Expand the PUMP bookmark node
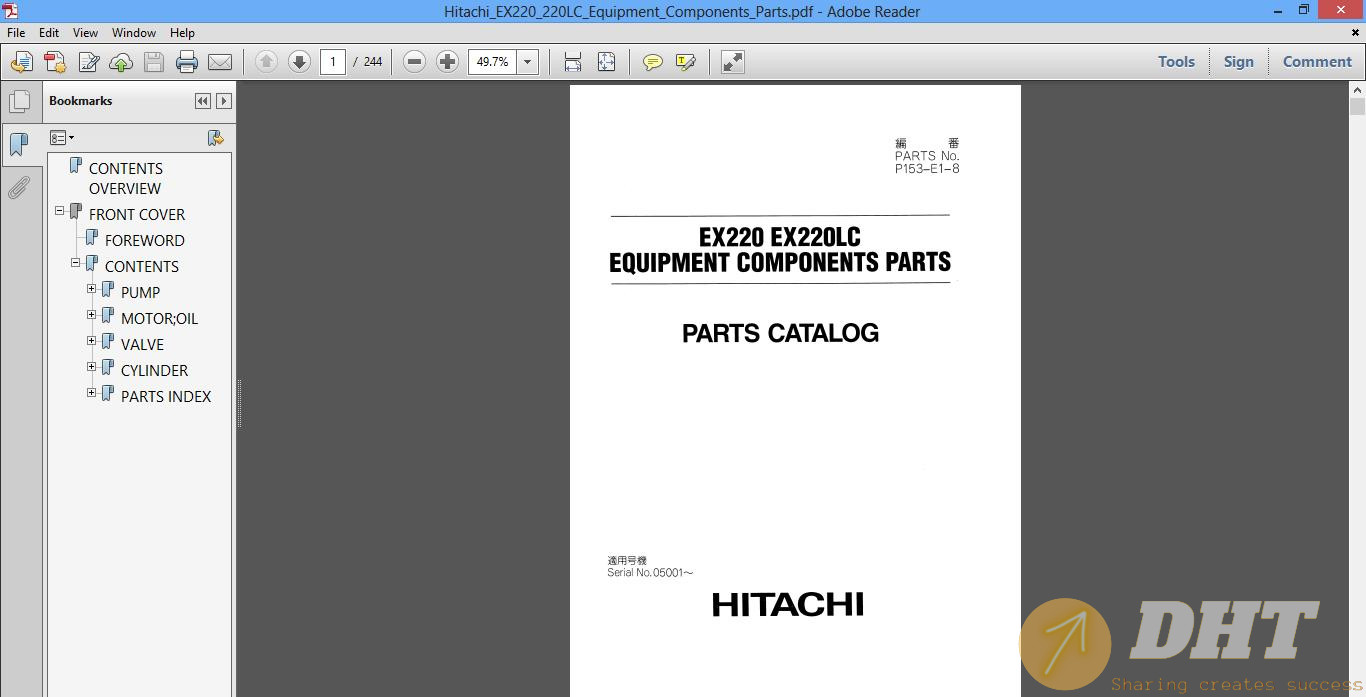The height and width of the screenshot is (697, 1366). tap(92, 289)
